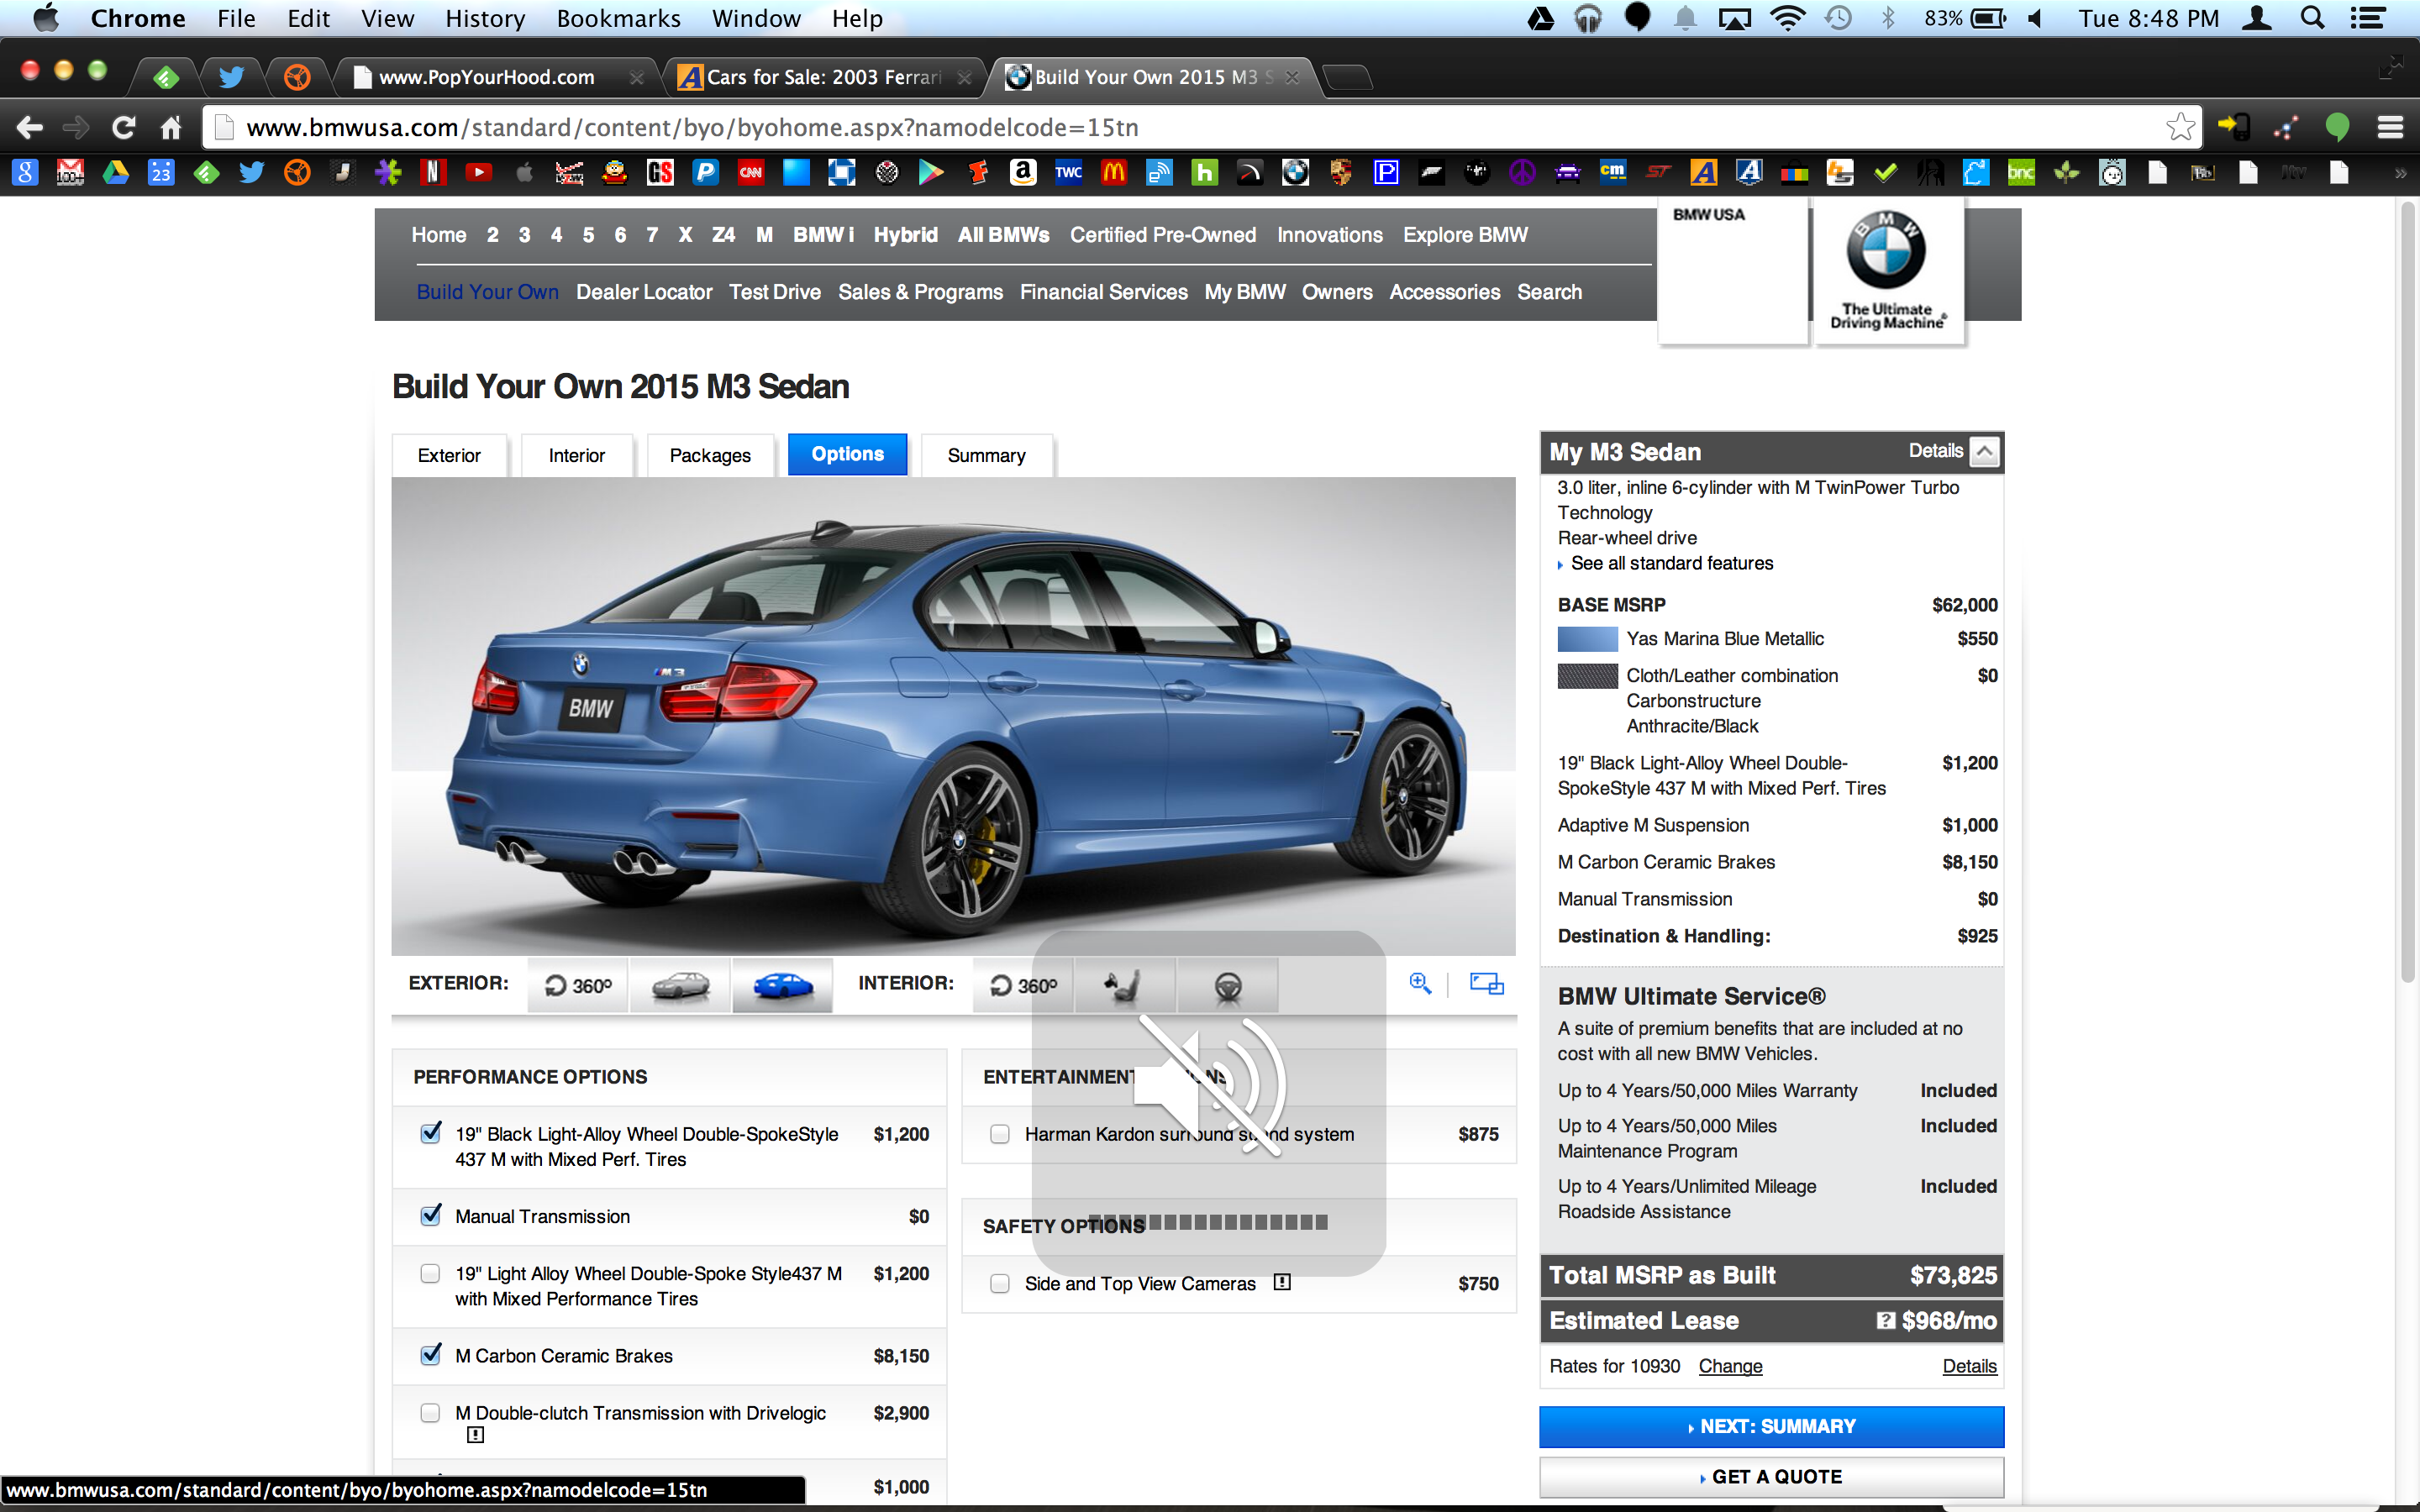The width and height of the screenshot is (2420, 1512).
Task: Show info for M Double-clutch Transmission
Action: coord(475,1435)
